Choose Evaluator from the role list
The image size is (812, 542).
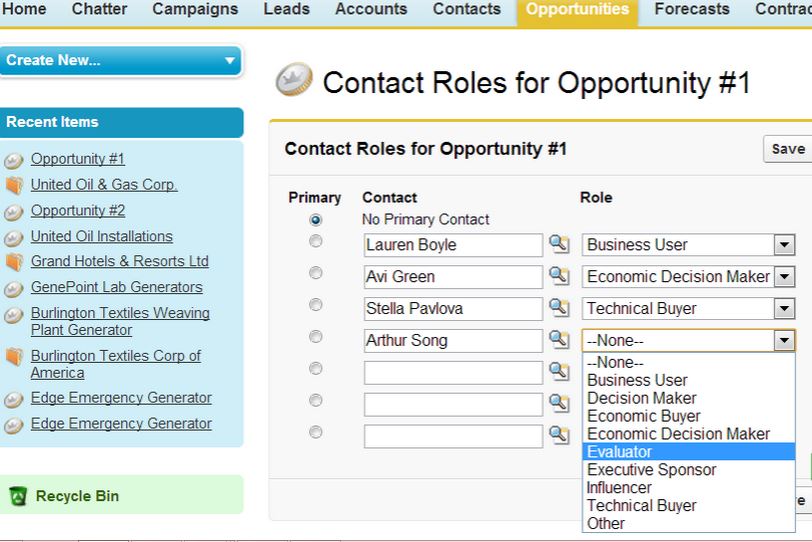tap(619, 452)
